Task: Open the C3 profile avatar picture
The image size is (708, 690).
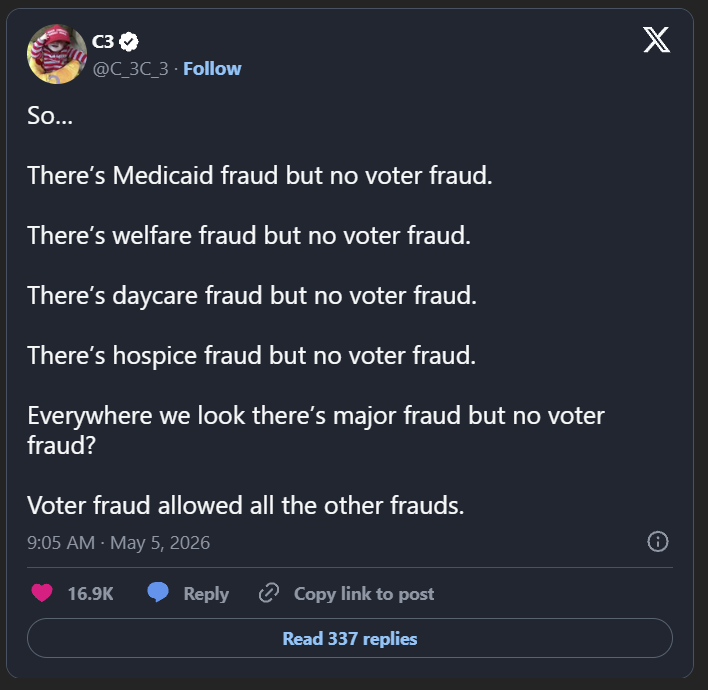Action: [57, 54]
